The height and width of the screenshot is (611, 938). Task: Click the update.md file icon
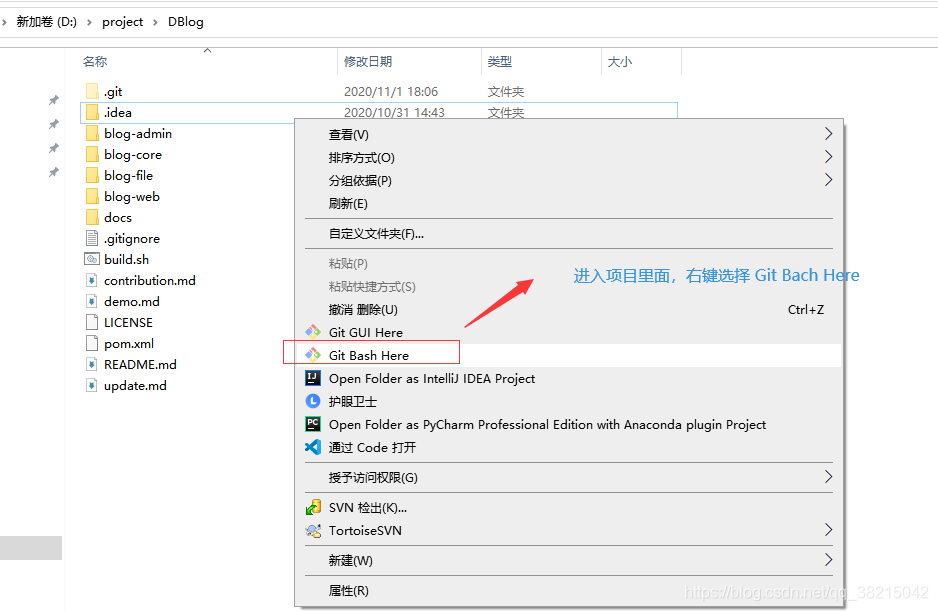[x=92, y=385]
